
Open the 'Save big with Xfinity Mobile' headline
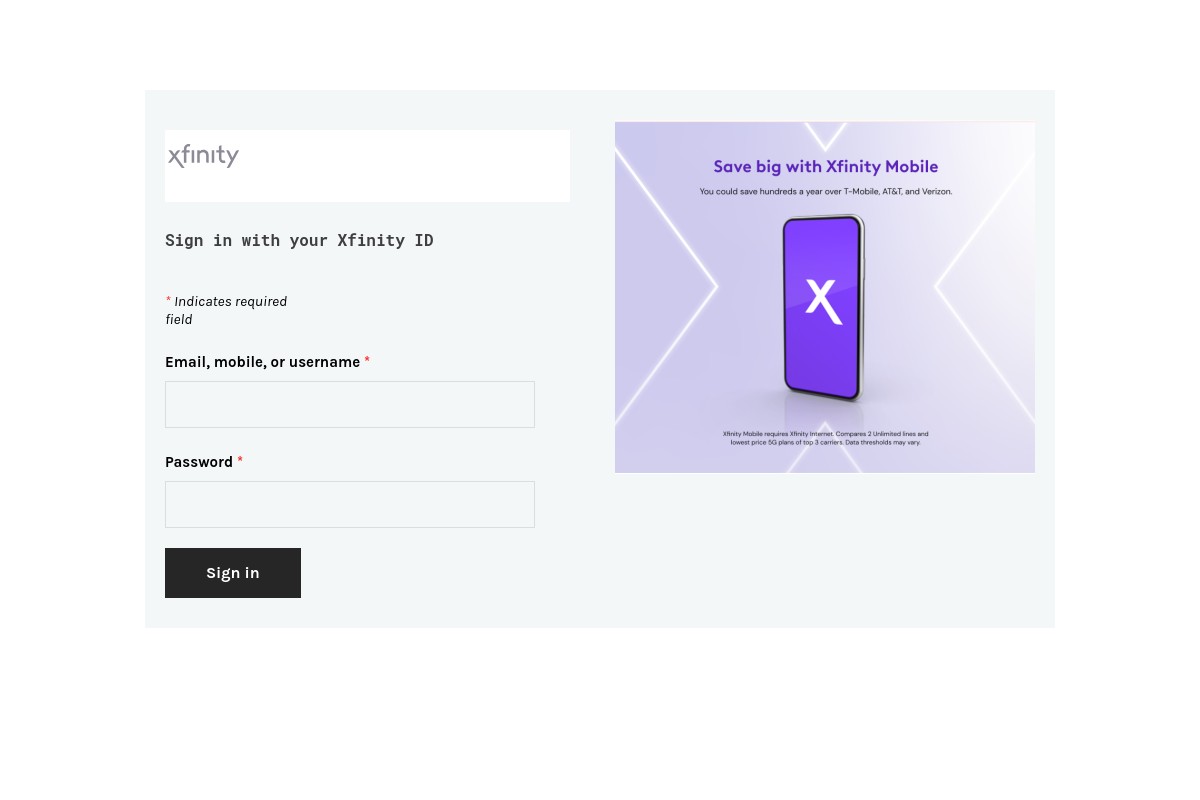point(826,167)
